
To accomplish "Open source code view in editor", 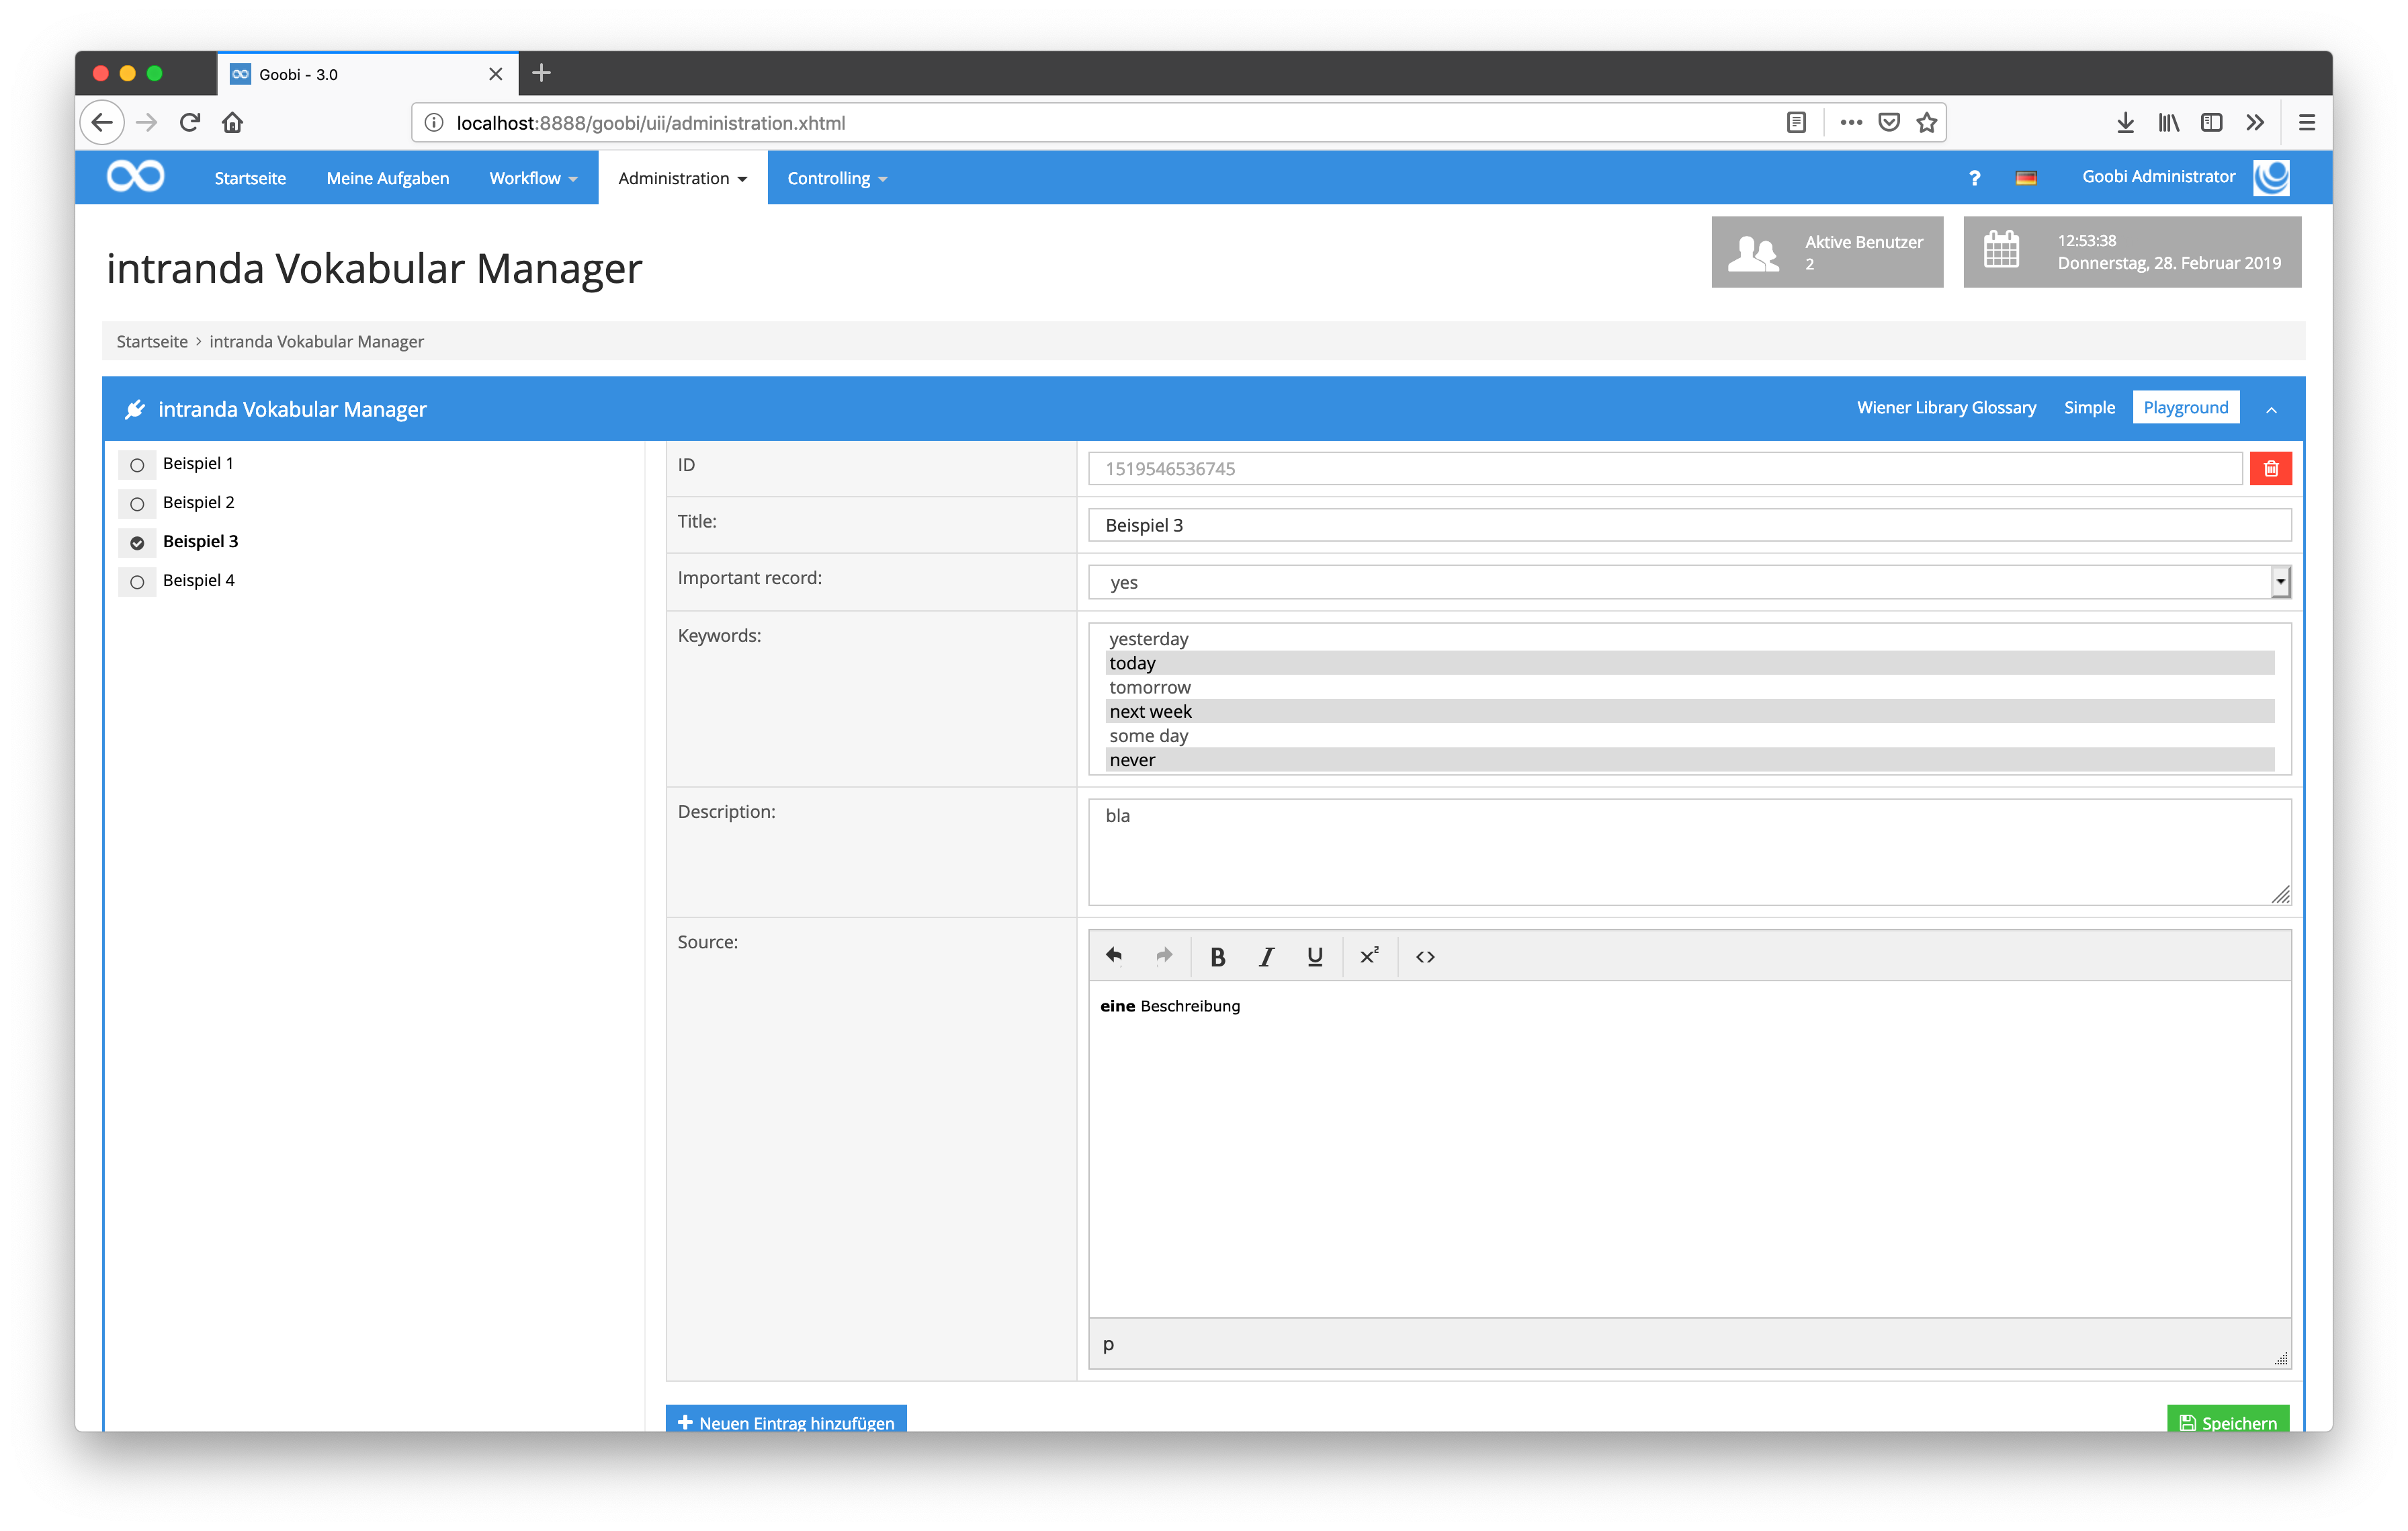I will 1425,957.
